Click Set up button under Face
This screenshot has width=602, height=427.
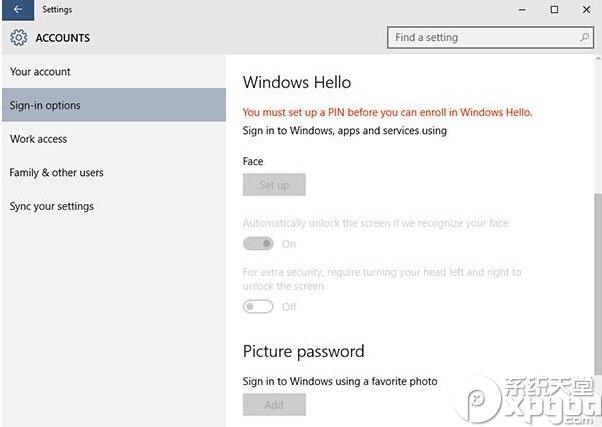point(274,185)
